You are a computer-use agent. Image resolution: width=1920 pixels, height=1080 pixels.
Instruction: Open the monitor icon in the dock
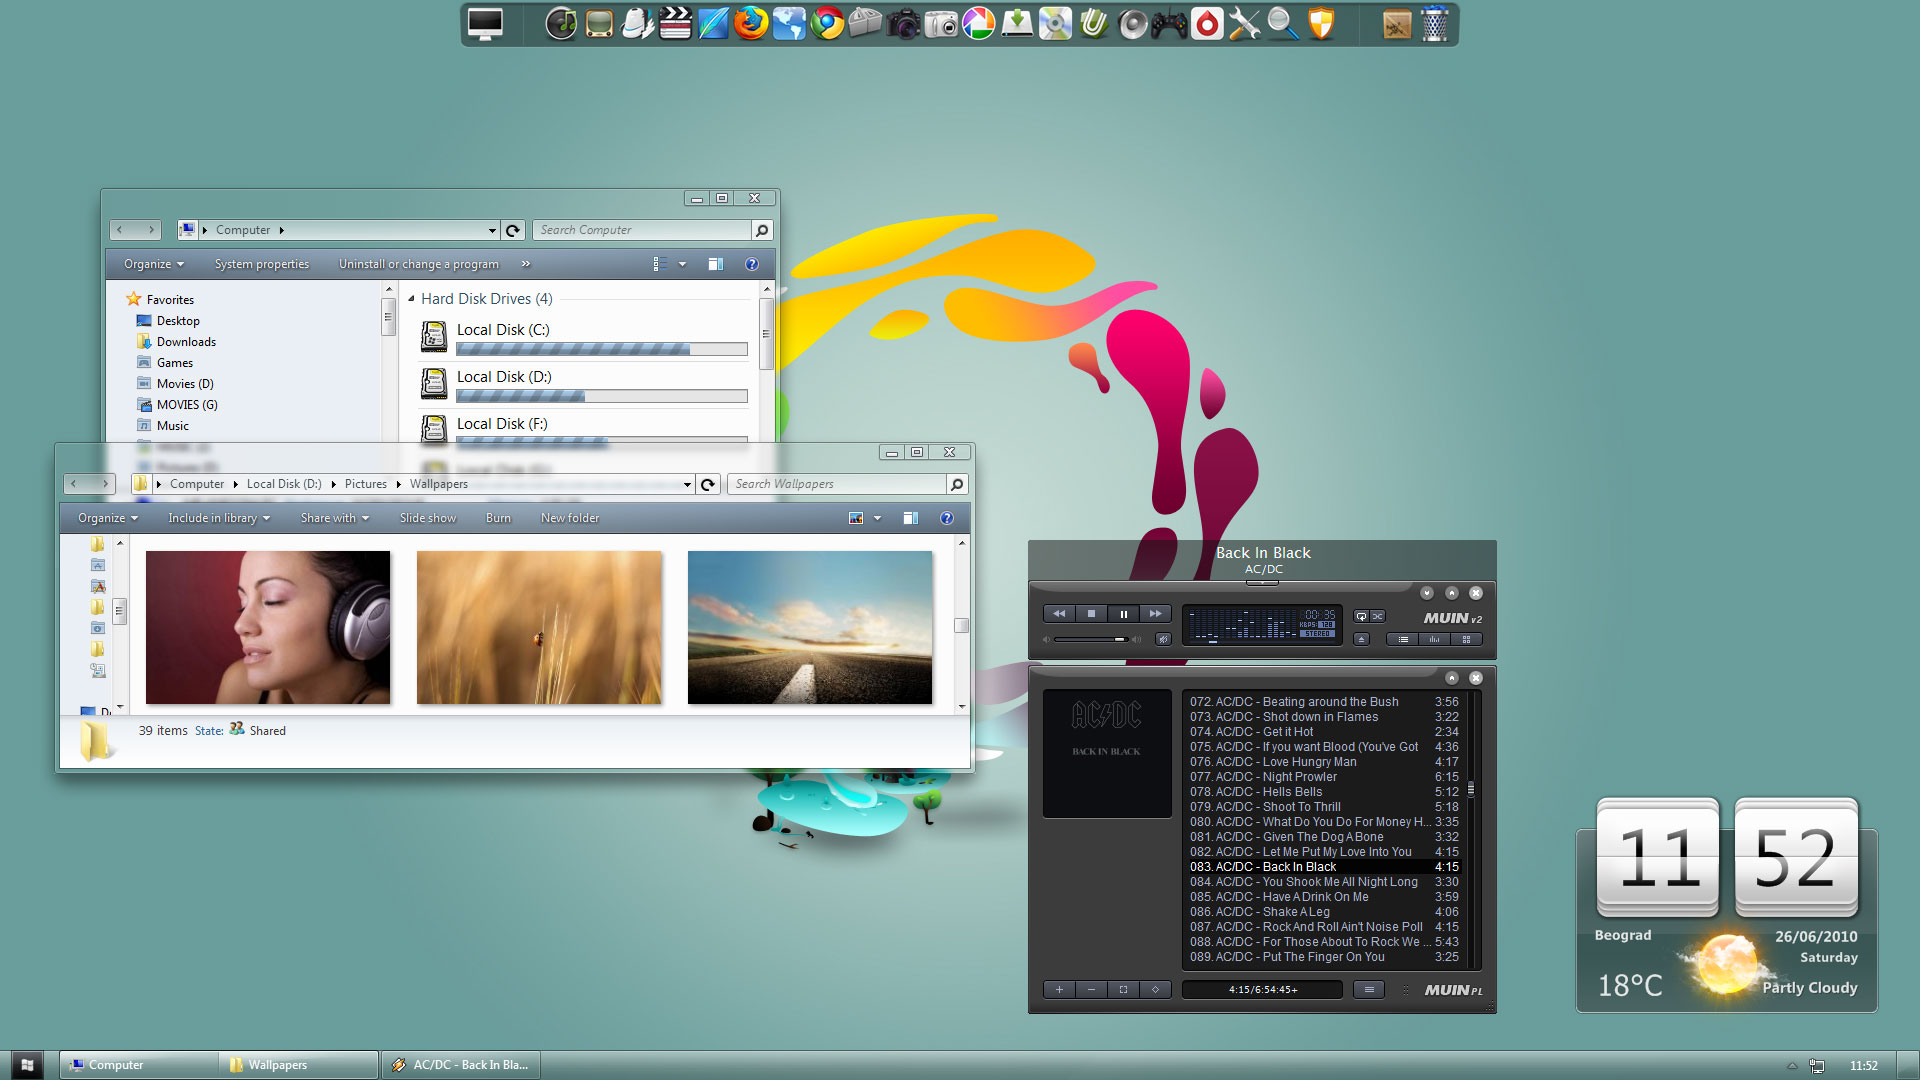pos(485,23)
